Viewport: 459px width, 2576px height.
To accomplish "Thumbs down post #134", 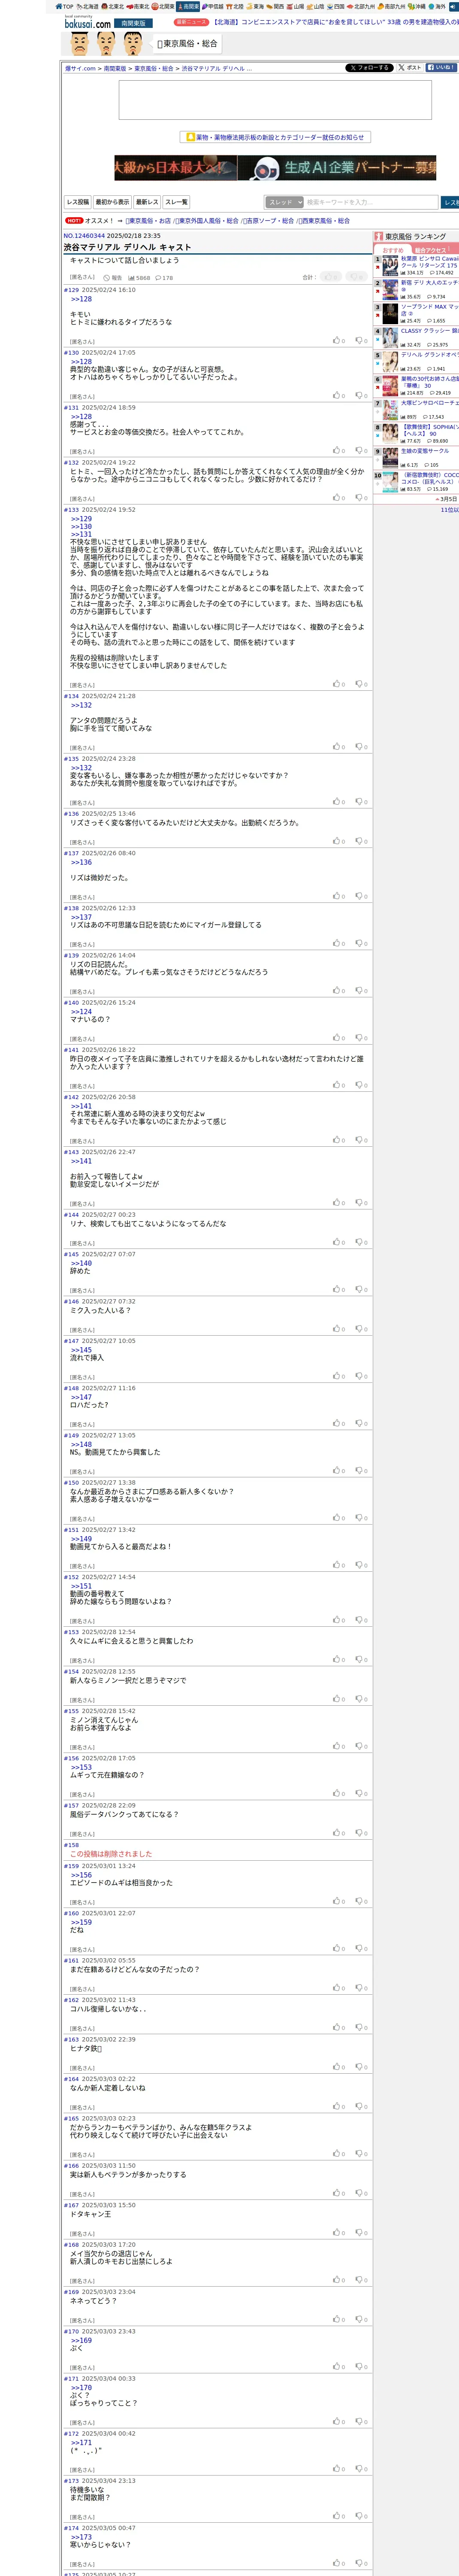I will (x=361, y=747).
